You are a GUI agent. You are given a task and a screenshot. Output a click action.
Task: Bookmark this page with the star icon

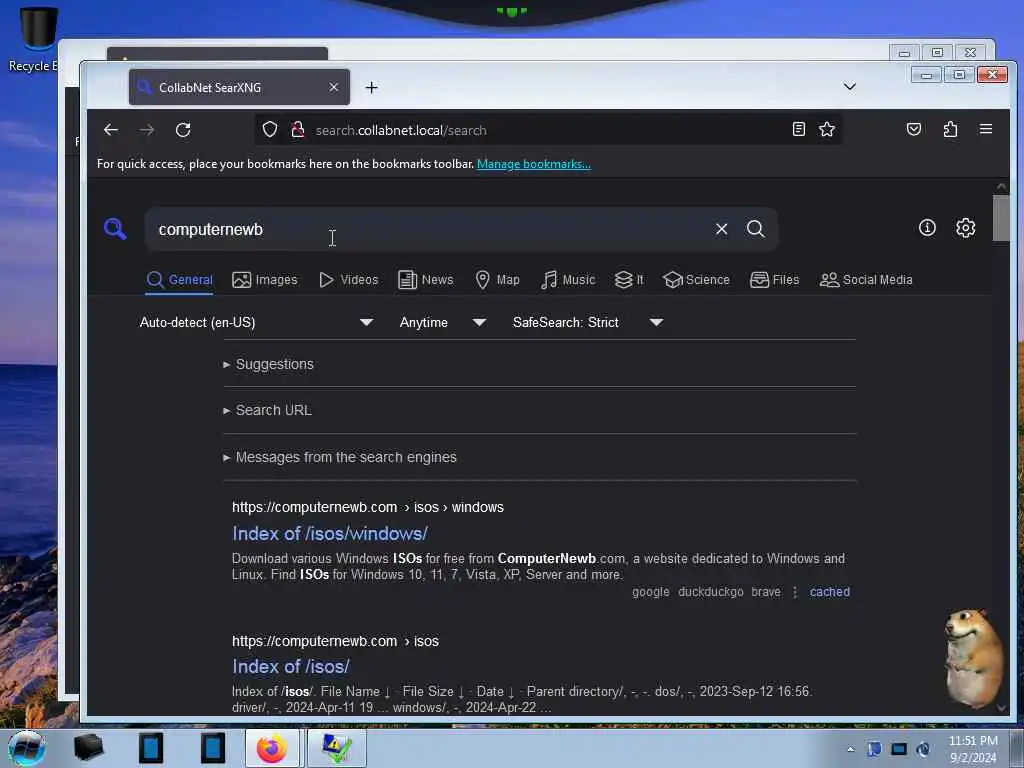coord(827,129)
